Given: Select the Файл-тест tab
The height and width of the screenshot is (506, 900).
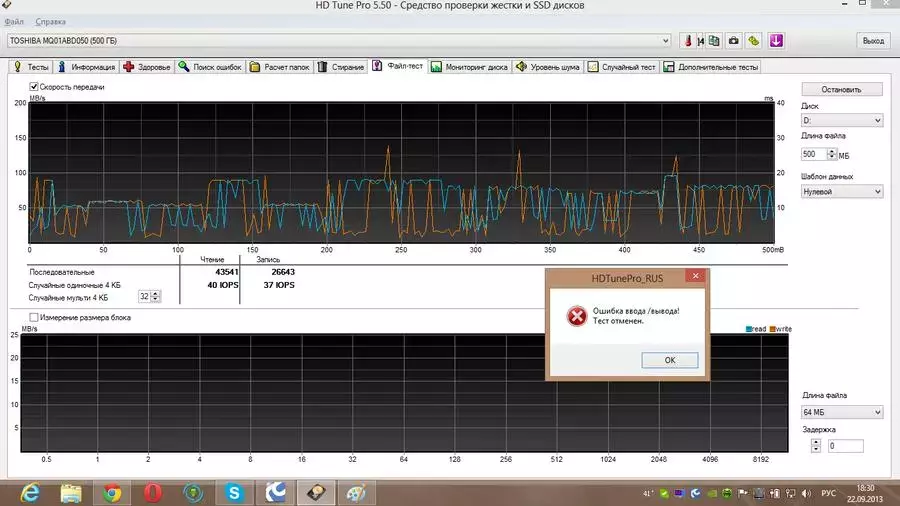Looking at the screenshot, I should [x=398, y=66].
